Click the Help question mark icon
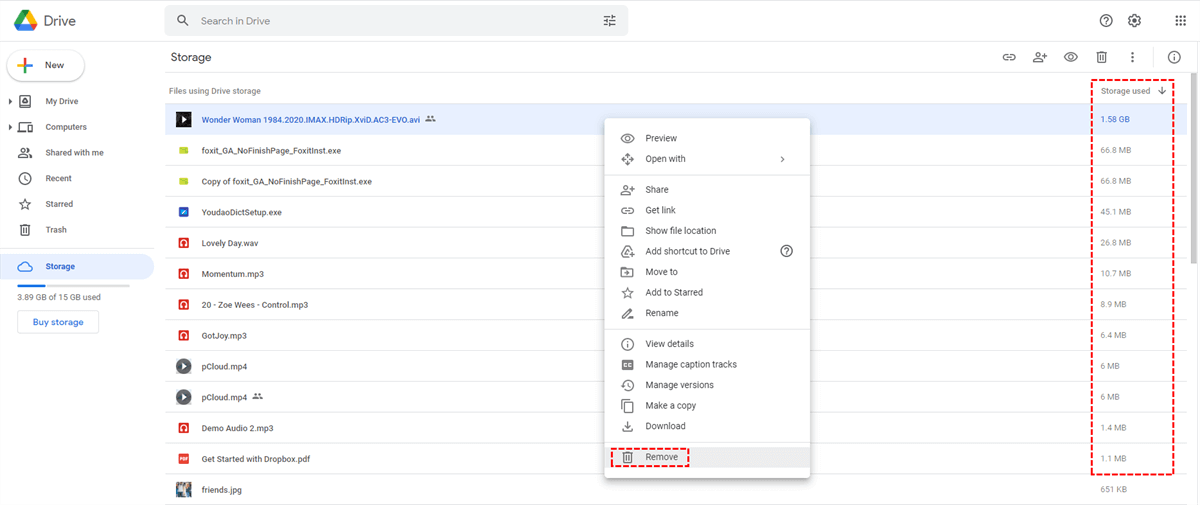This screenshot has height=505, width=1200. coord(1106,21)
